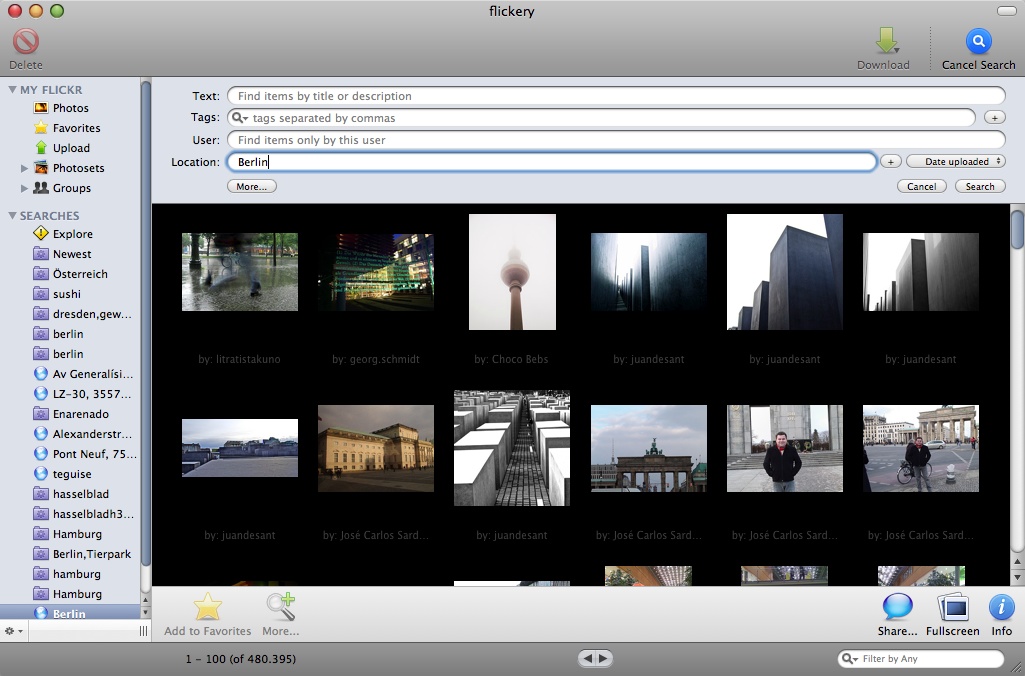Screen dimensions: 1025x676
Task: Click the Search button
Action: pyautogui.click(x=979, y=186)
